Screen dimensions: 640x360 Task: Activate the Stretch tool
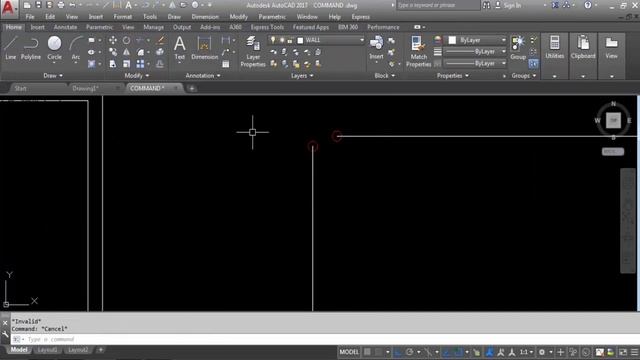coord(113,64)
